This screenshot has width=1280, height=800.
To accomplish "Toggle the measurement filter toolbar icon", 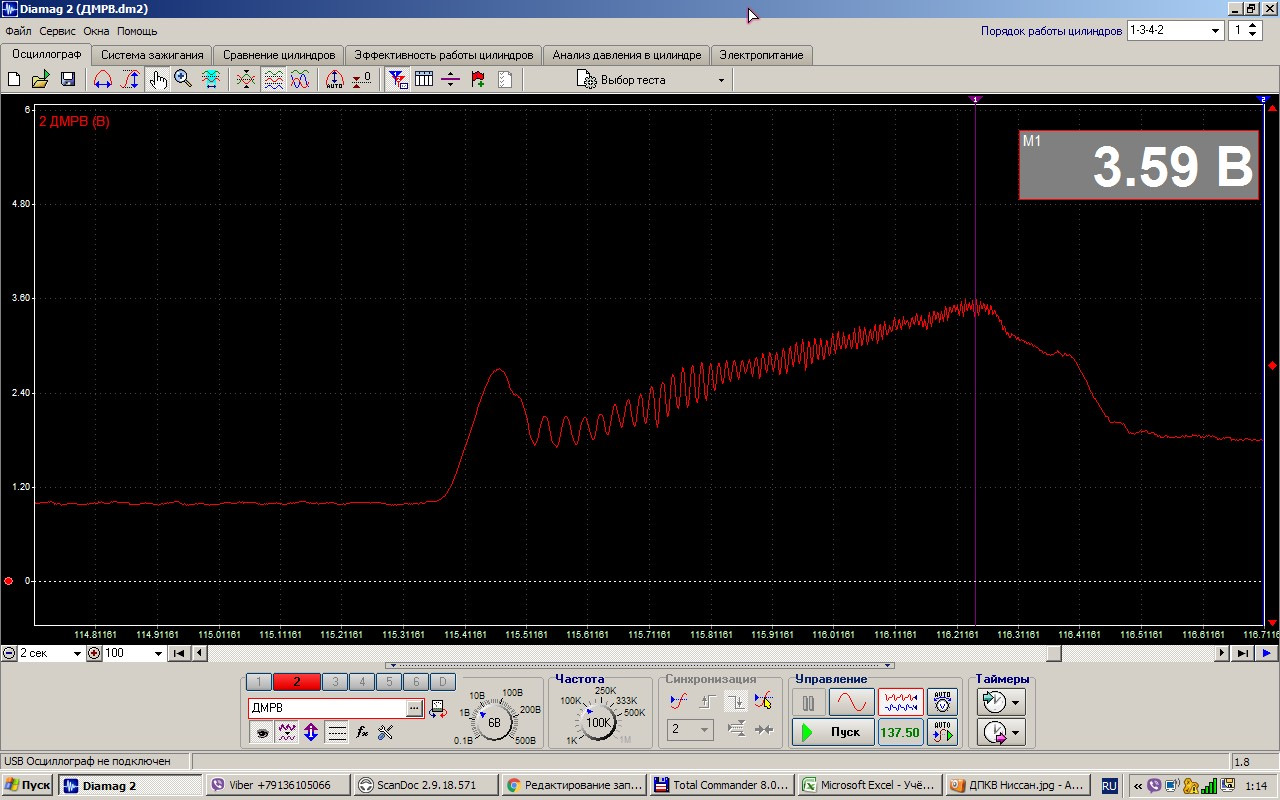I will [397, 79].
